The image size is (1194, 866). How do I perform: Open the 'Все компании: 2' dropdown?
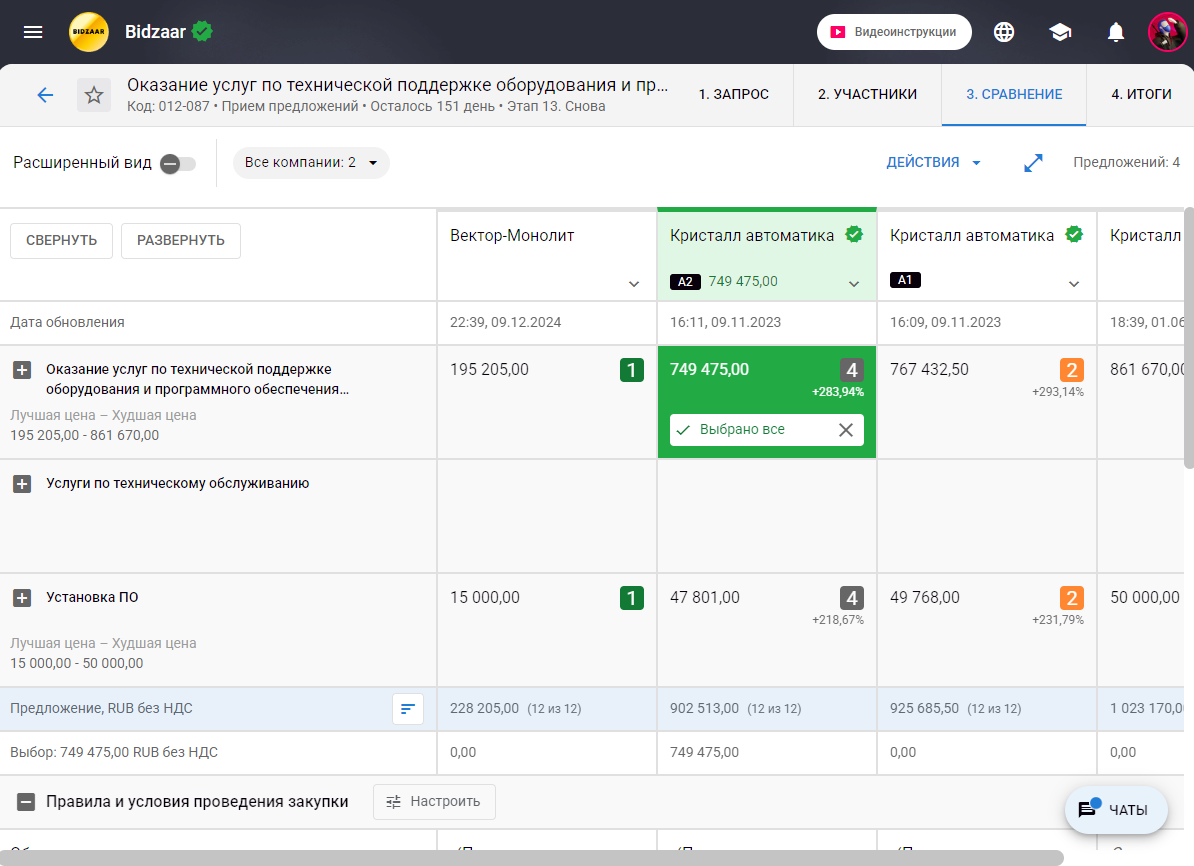[311, 163]
